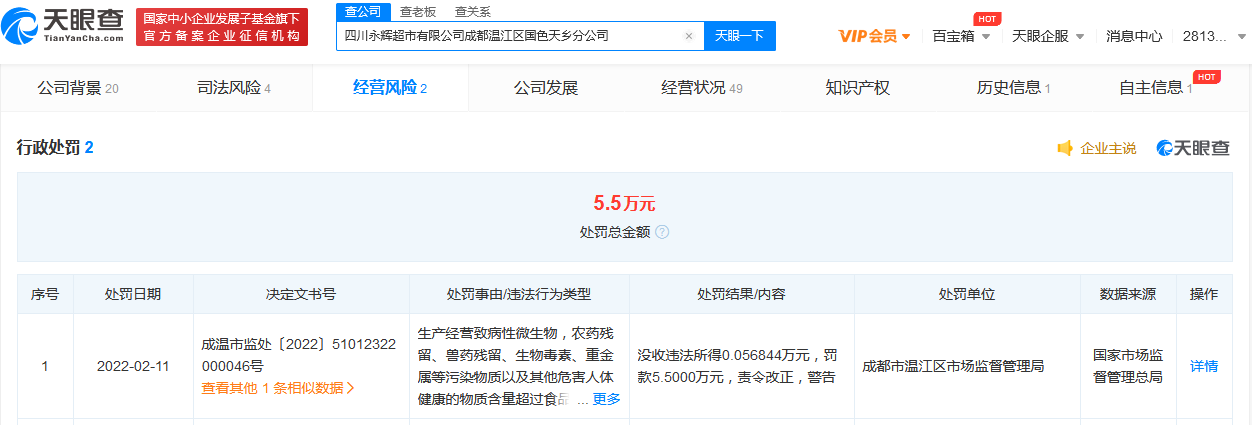Expand the penalty reason with 更多
This screenshot has height=425, width=1252.
(606, 399)
